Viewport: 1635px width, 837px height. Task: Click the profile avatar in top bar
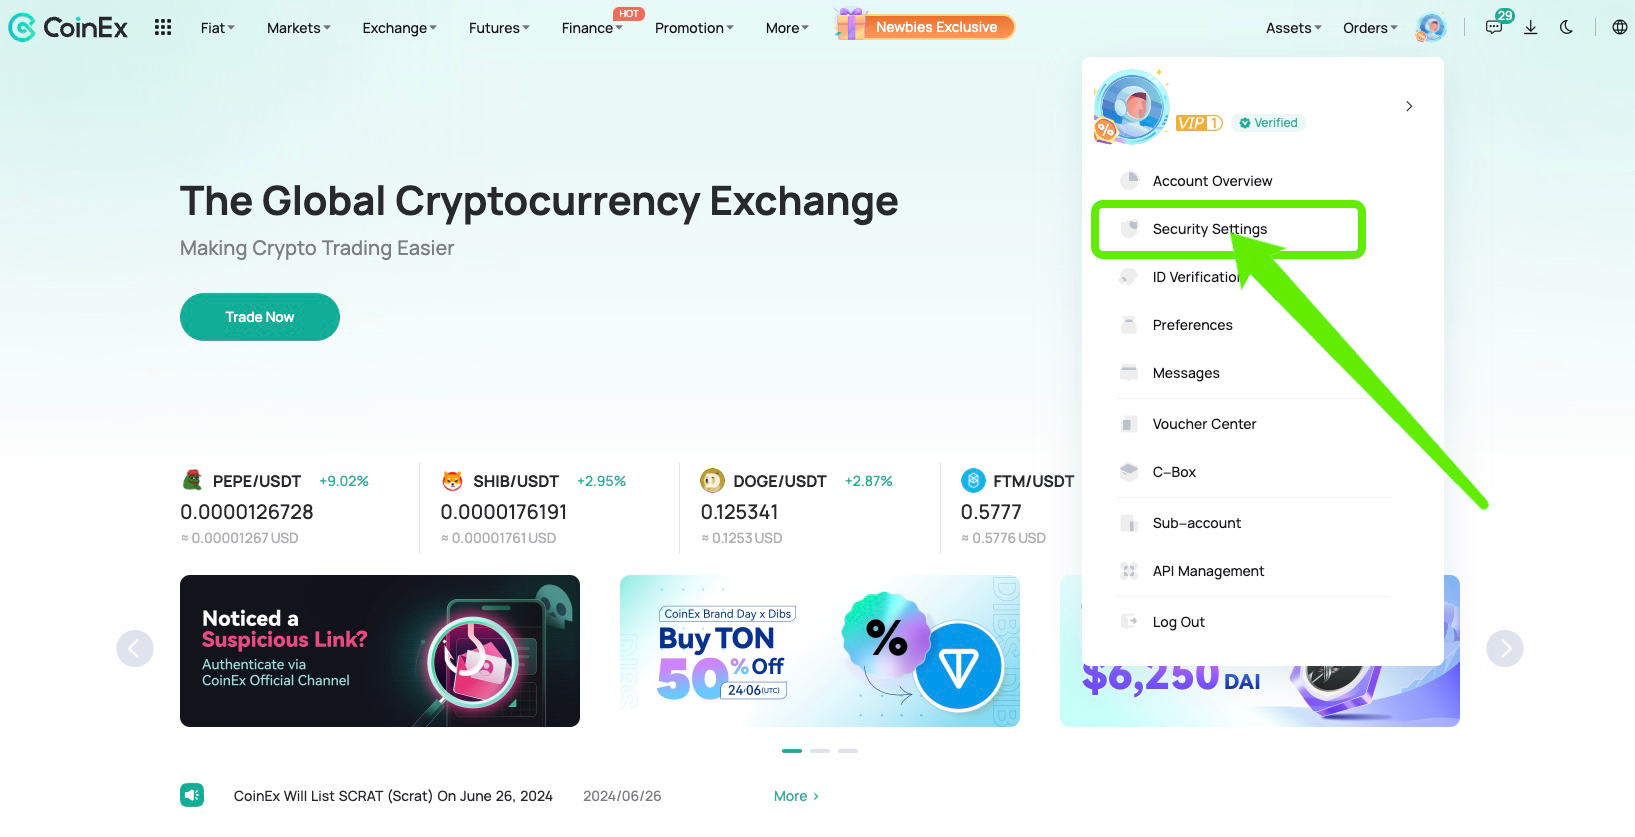1431,28
